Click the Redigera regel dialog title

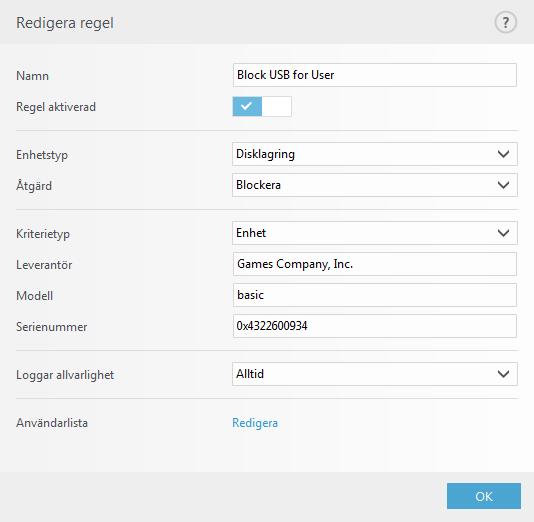coord(65,23)
